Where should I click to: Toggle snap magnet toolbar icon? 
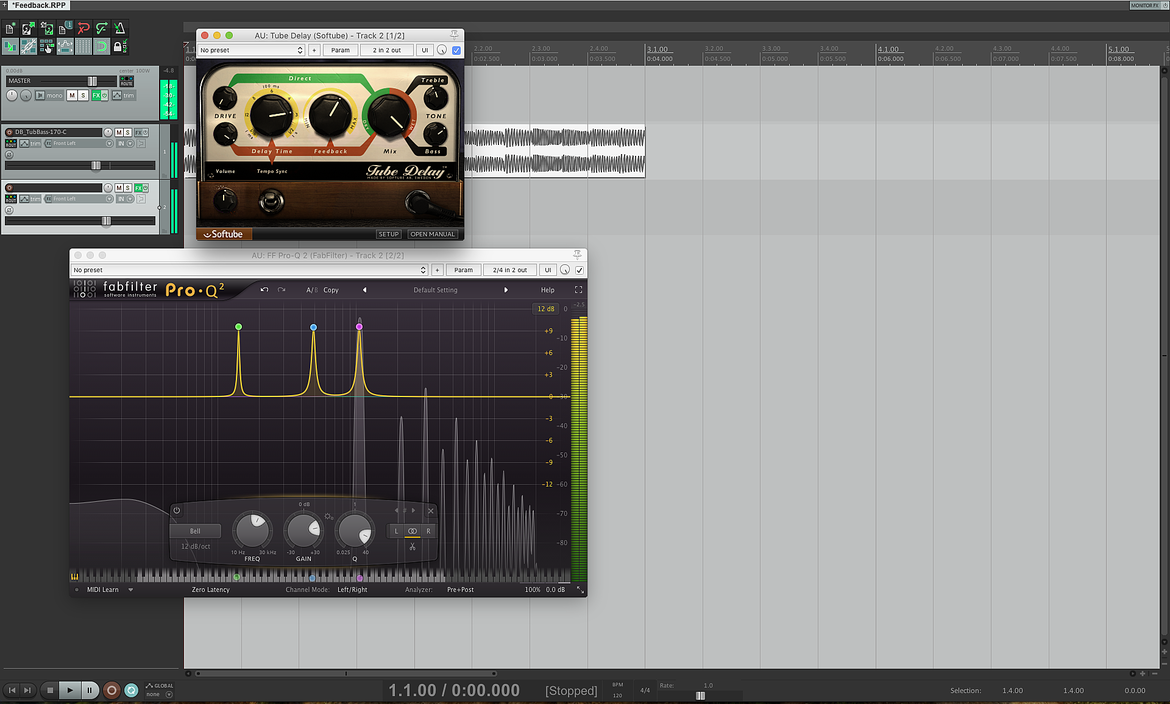(101, 46)
